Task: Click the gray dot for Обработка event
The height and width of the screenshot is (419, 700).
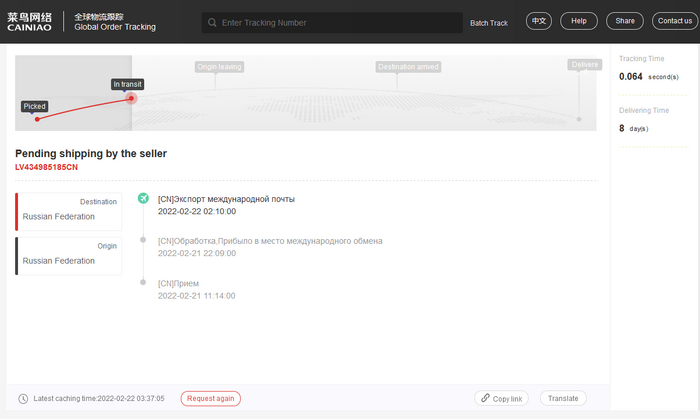Action: tap(143, 240)
